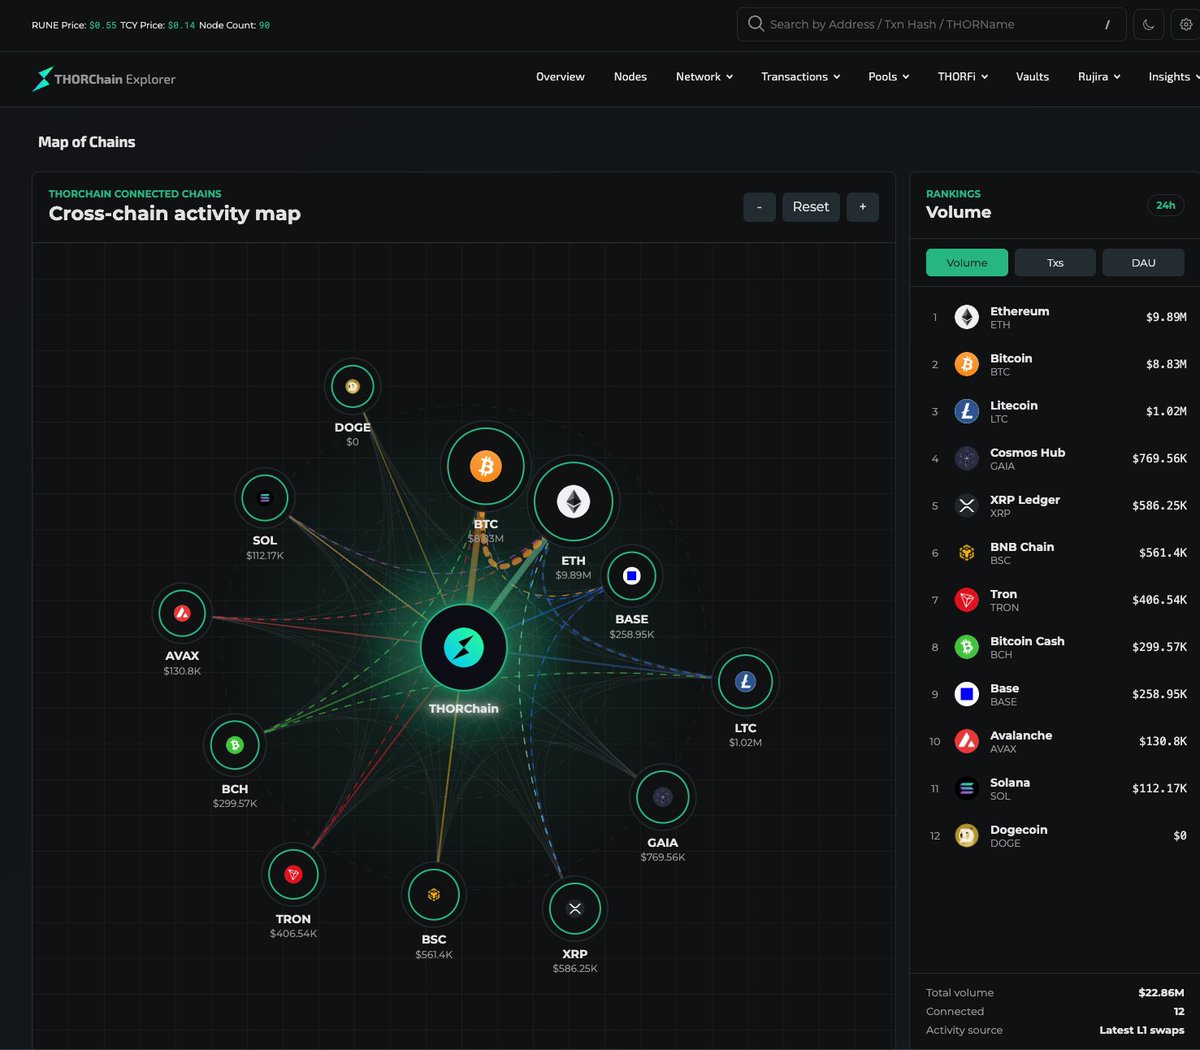
Task: Click Connected count 12
Action: pyautogui.click(x=1179, y=1012)
